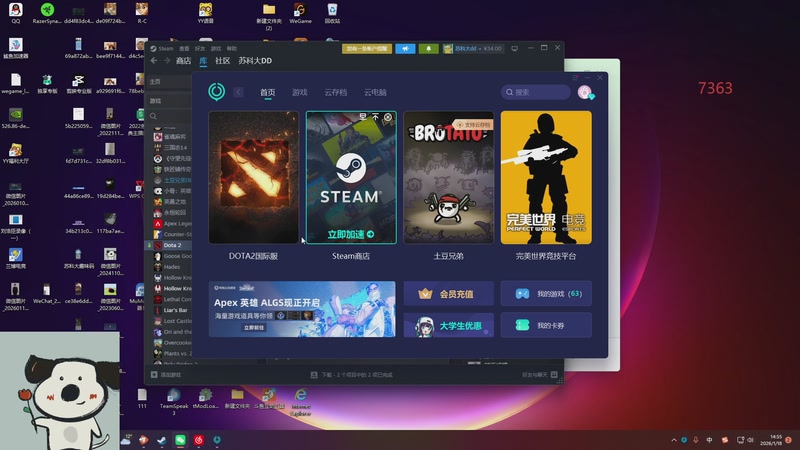This screenshot has width=800, height=450.
Task: Open TeamSpeak 3 desktop icon
Action: click(174, 402)
